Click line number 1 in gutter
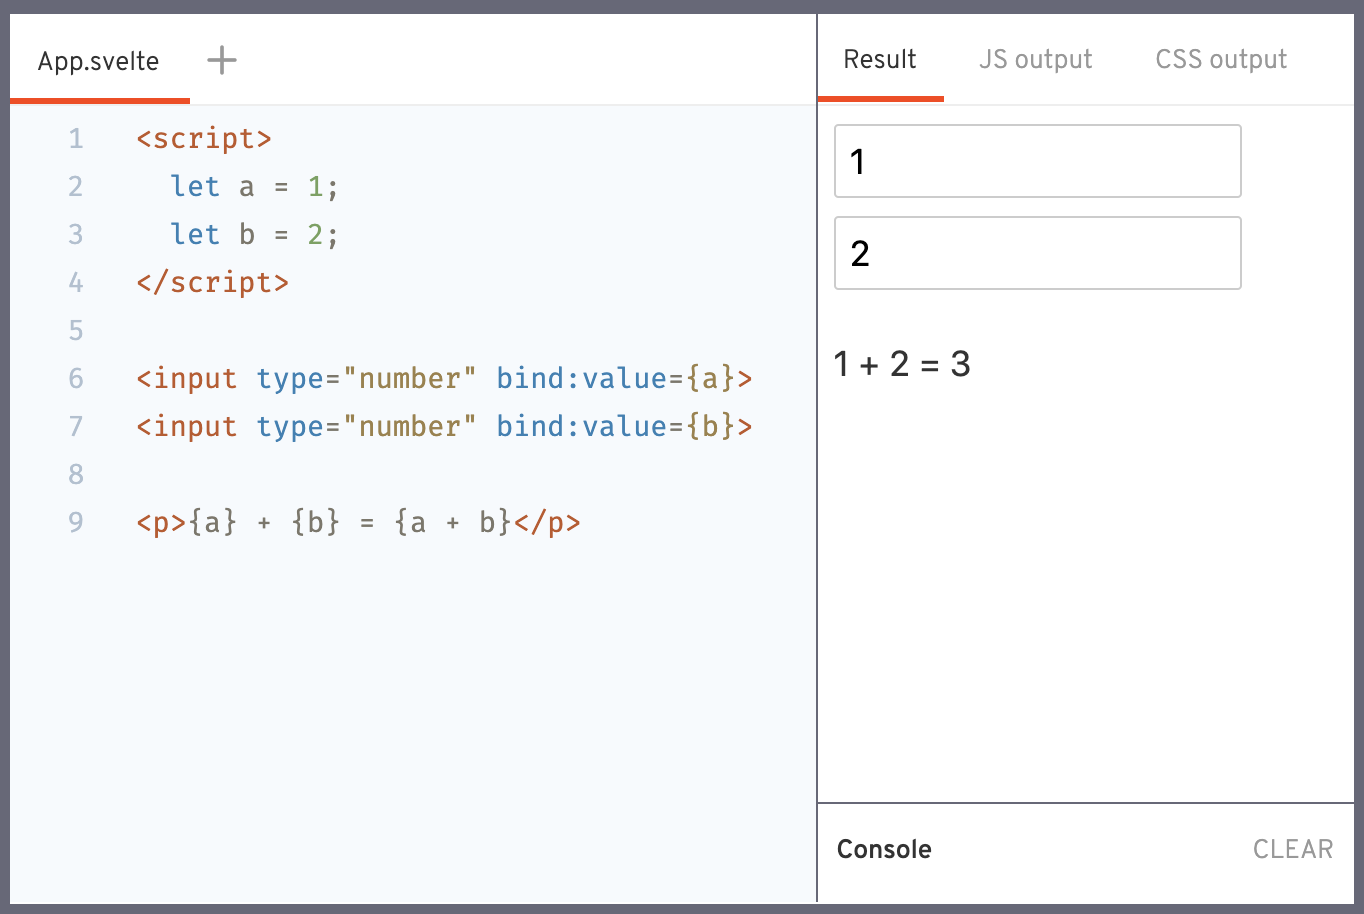This screenshot has height=914, width=1364. pyautogui.click(x=76, y=138)
